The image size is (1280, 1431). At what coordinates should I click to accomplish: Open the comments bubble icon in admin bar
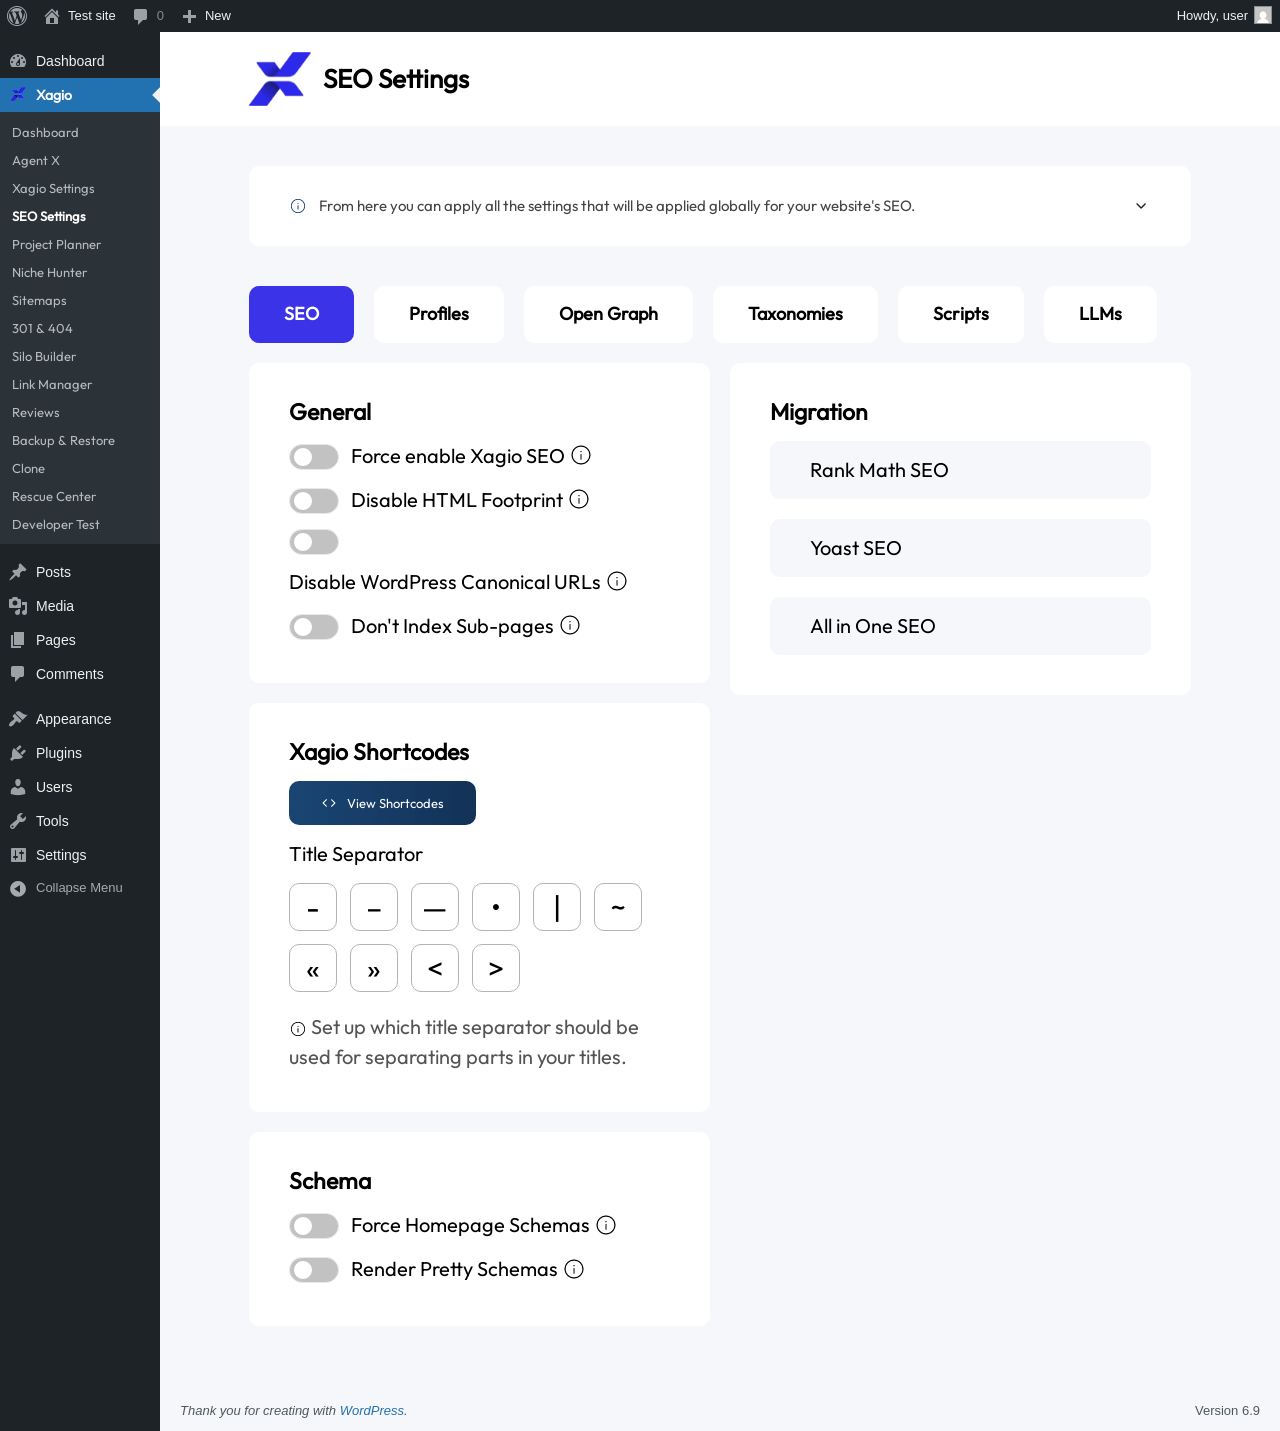coord(140,16)
